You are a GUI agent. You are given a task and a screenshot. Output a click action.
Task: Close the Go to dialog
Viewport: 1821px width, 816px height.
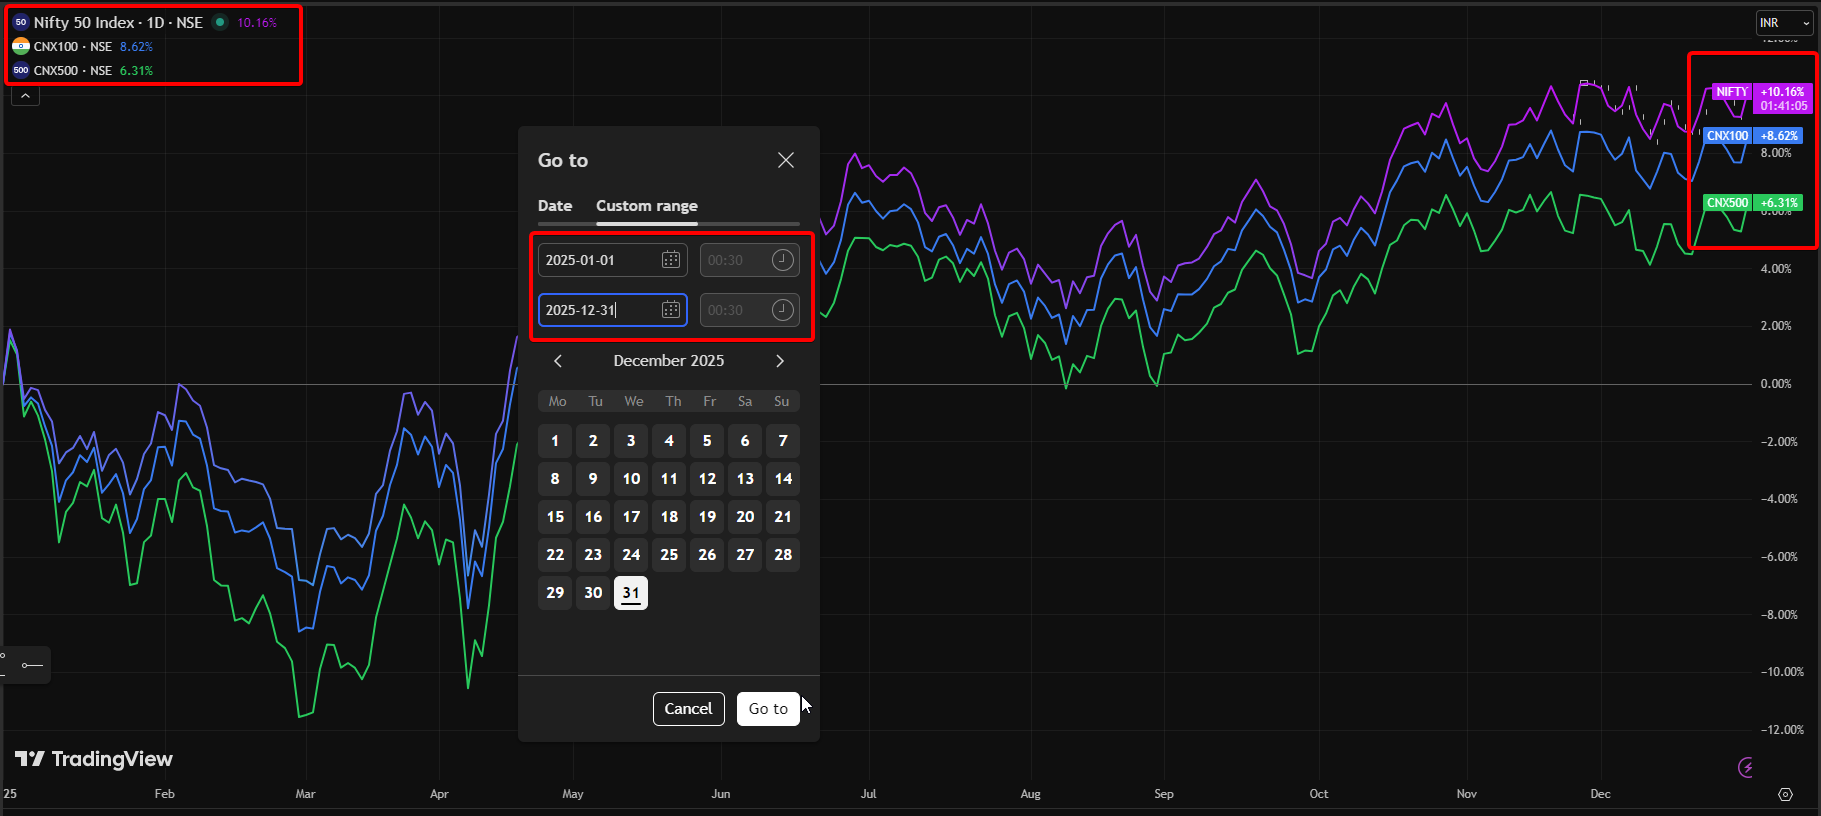pyautogui.click(x=786, y=160)
